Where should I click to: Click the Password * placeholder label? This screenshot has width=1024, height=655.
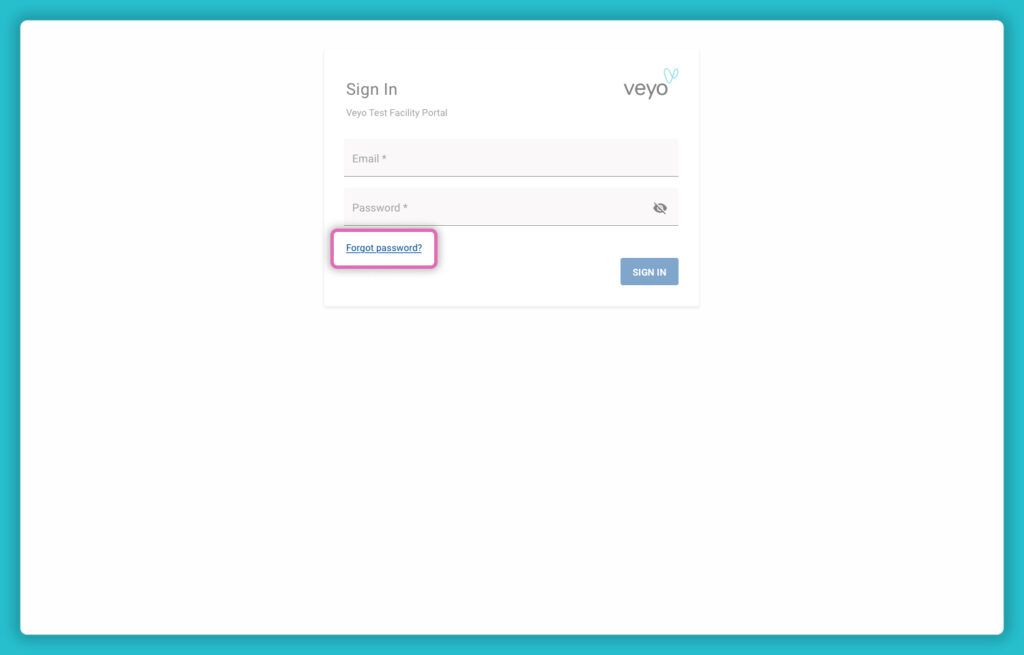pyautogui.click(x=379, y=208)
